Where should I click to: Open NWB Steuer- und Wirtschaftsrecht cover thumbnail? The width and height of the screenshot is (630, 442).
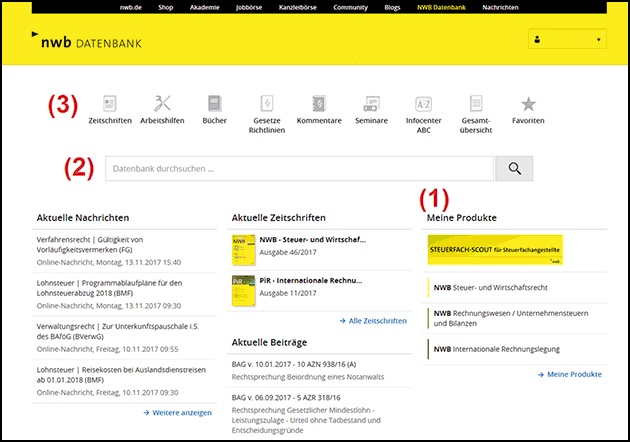tap(240, 248)
